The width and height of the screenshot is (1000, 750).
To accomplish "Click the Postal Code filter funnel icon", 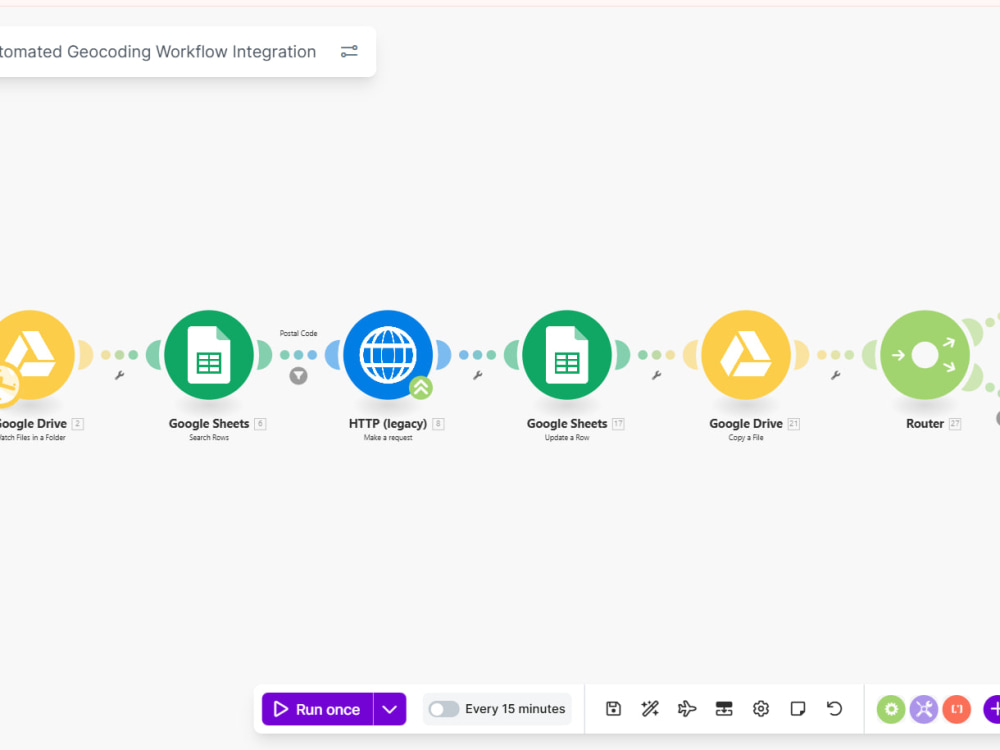I will (x=298, y=376).
